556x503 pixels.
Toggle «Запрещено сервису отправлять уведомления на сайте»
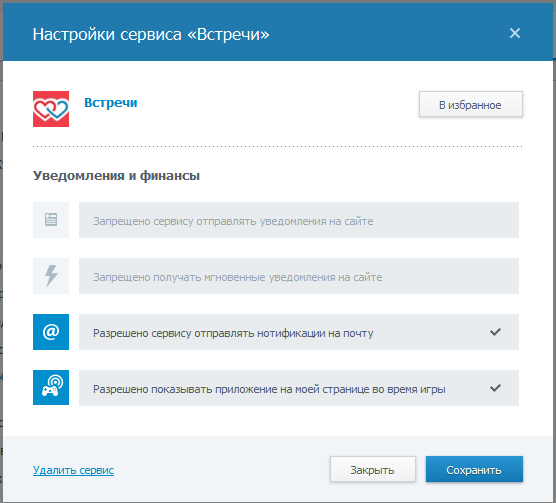(299, 220)
